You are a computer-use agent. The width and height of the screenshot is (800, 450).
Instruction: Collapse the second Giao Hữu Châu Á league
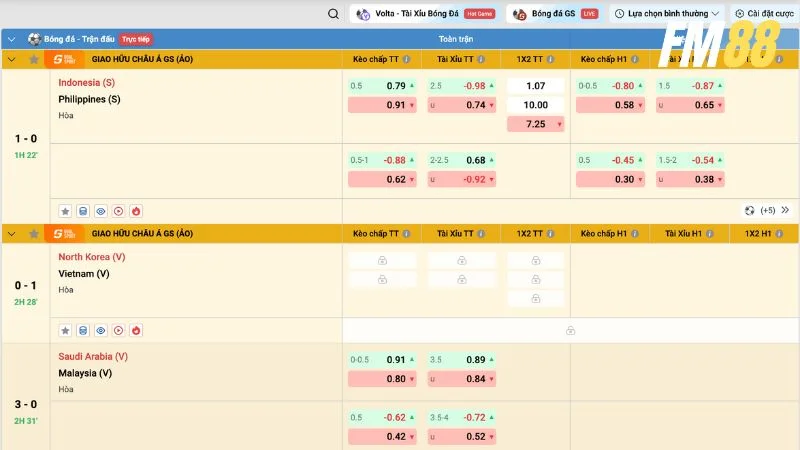[11, 233]
